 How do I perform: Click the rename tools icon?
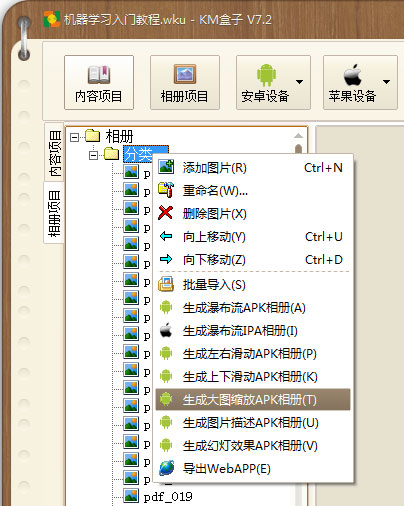pos(166,190)
